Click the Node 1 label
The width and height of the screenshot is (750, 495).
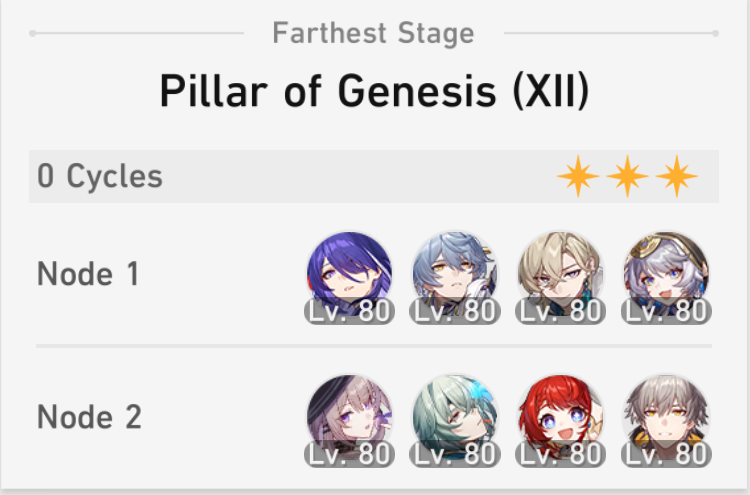(88, 274)
